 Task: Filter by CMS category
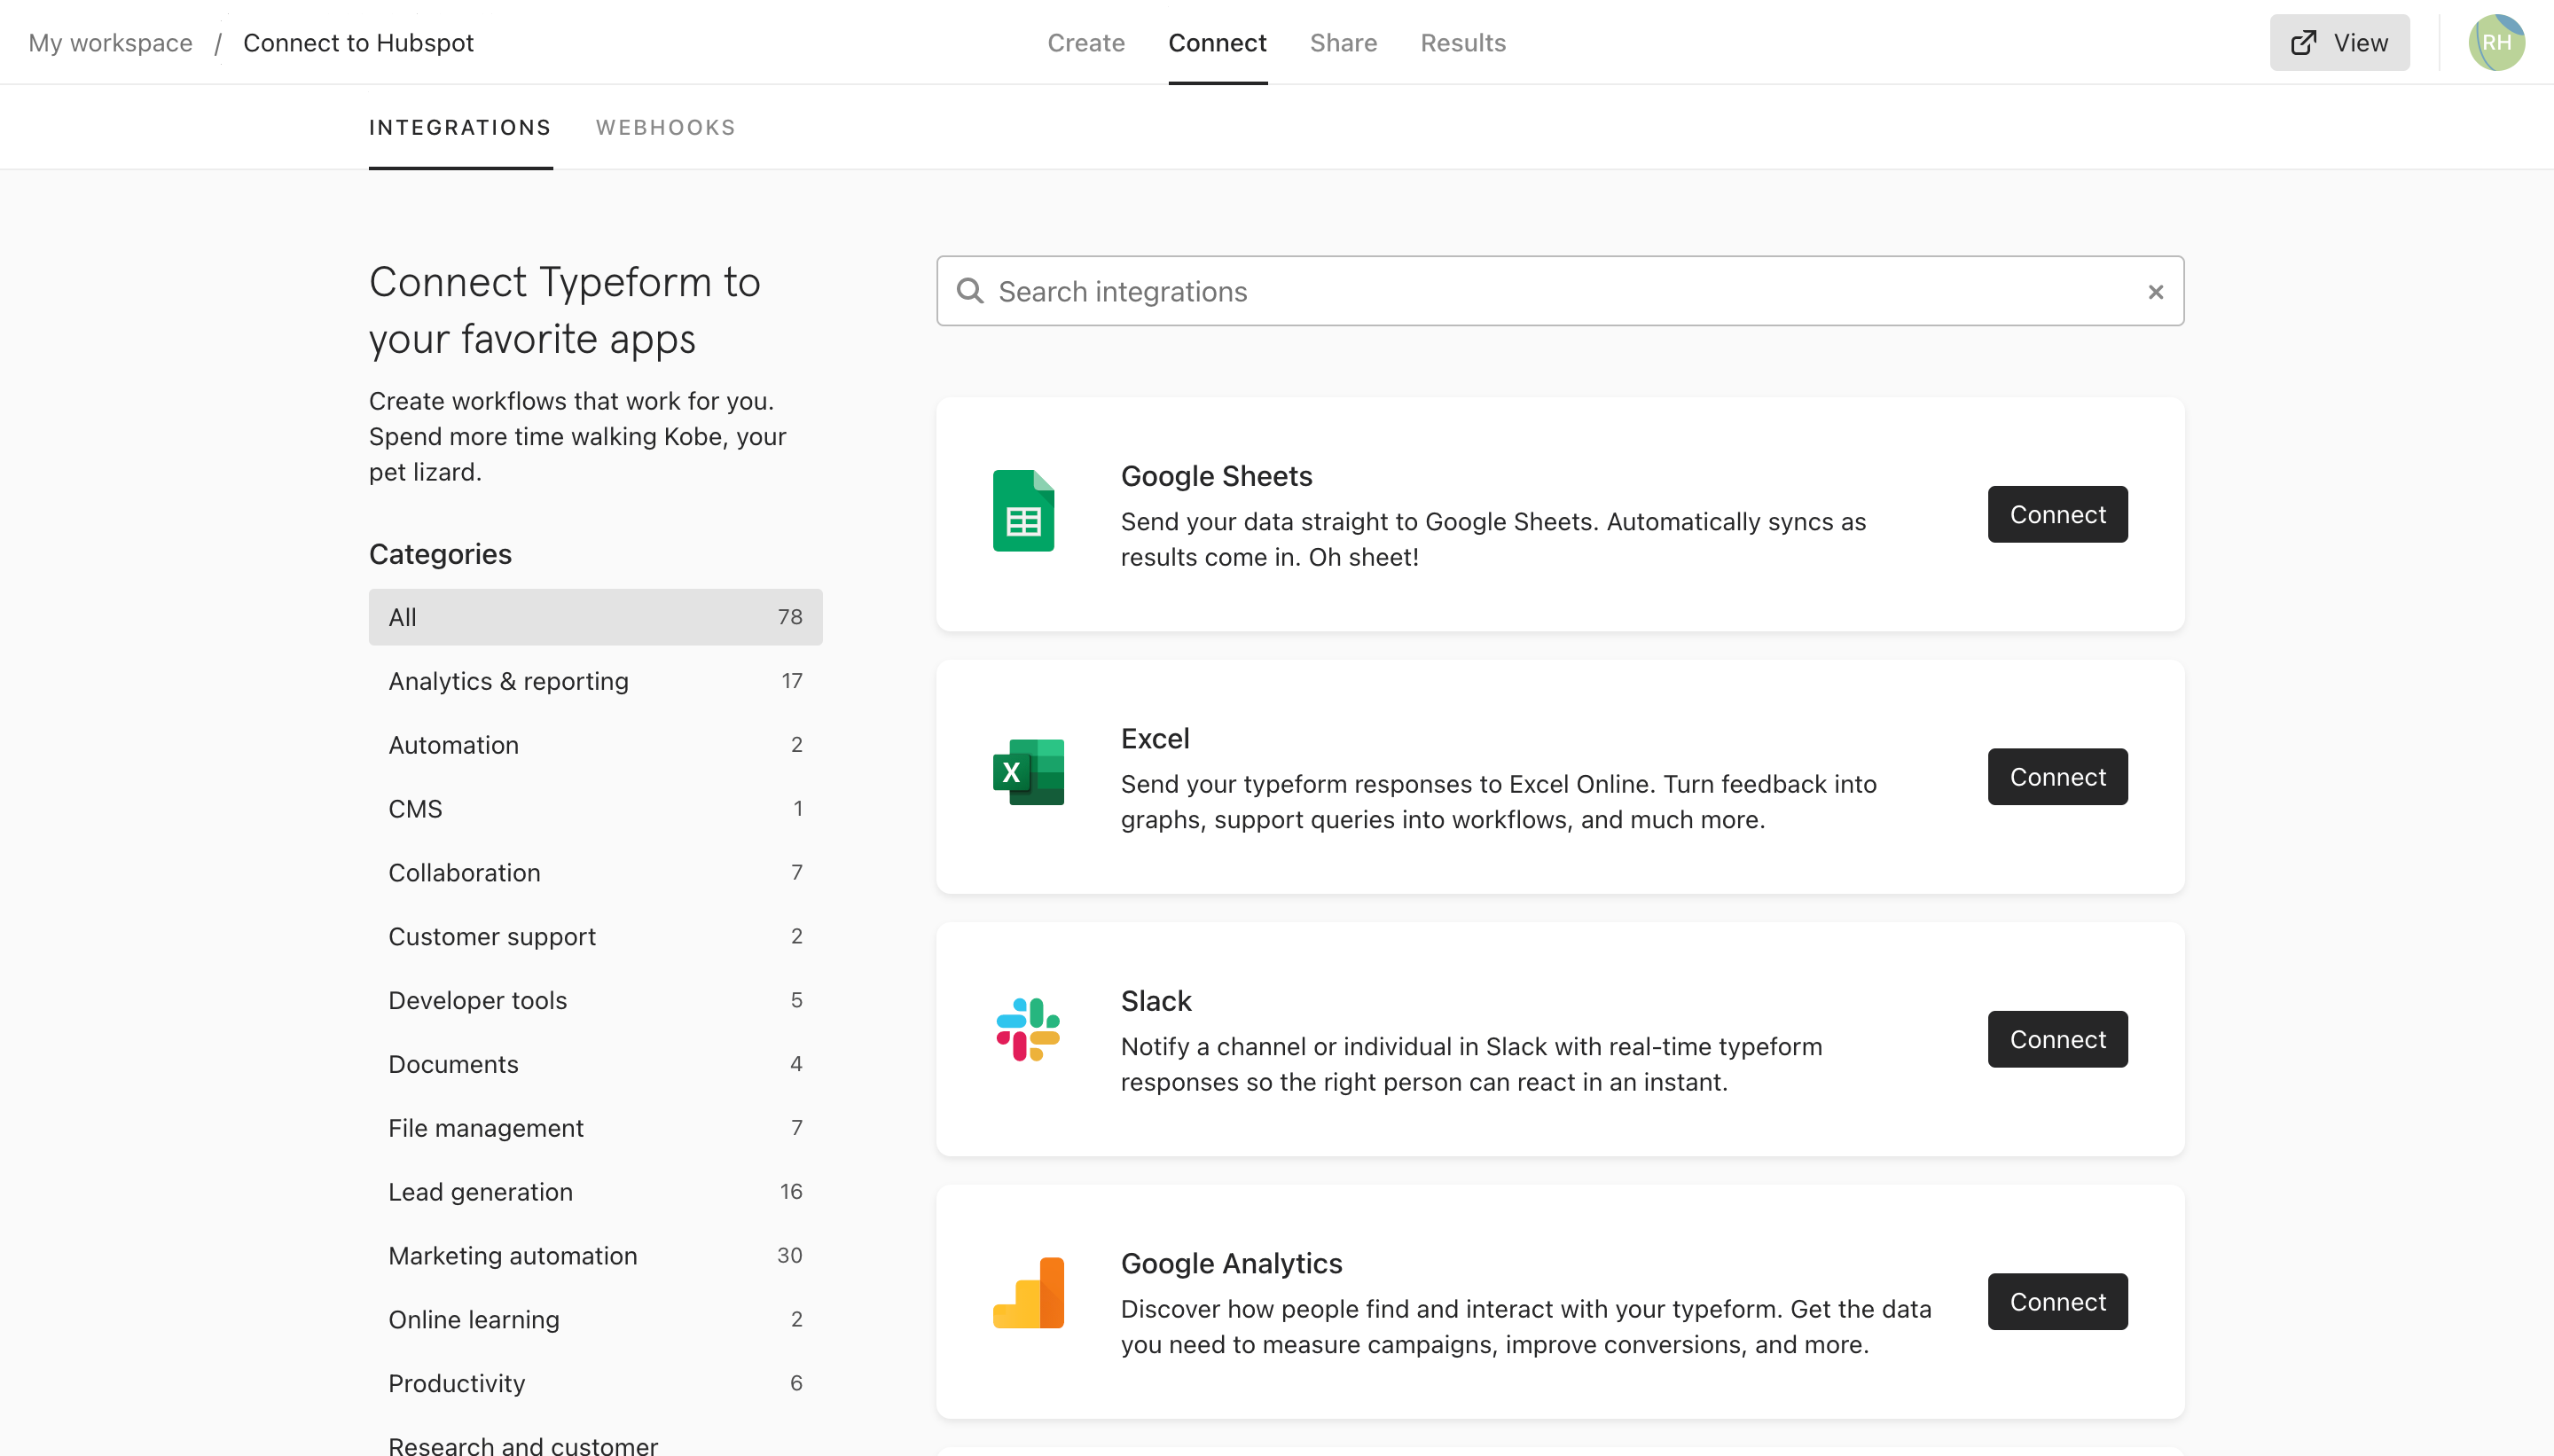pyautogui.click(x=595, y=809)
